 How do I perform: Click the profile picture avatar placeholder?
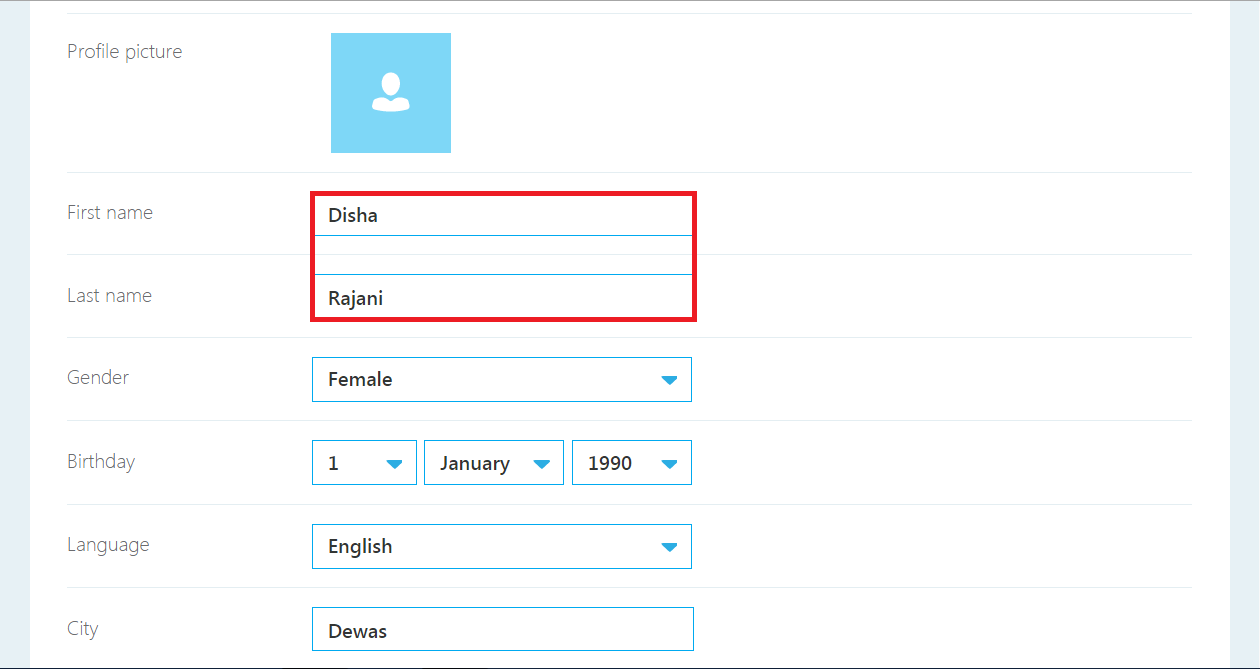[x=391, y=93]
